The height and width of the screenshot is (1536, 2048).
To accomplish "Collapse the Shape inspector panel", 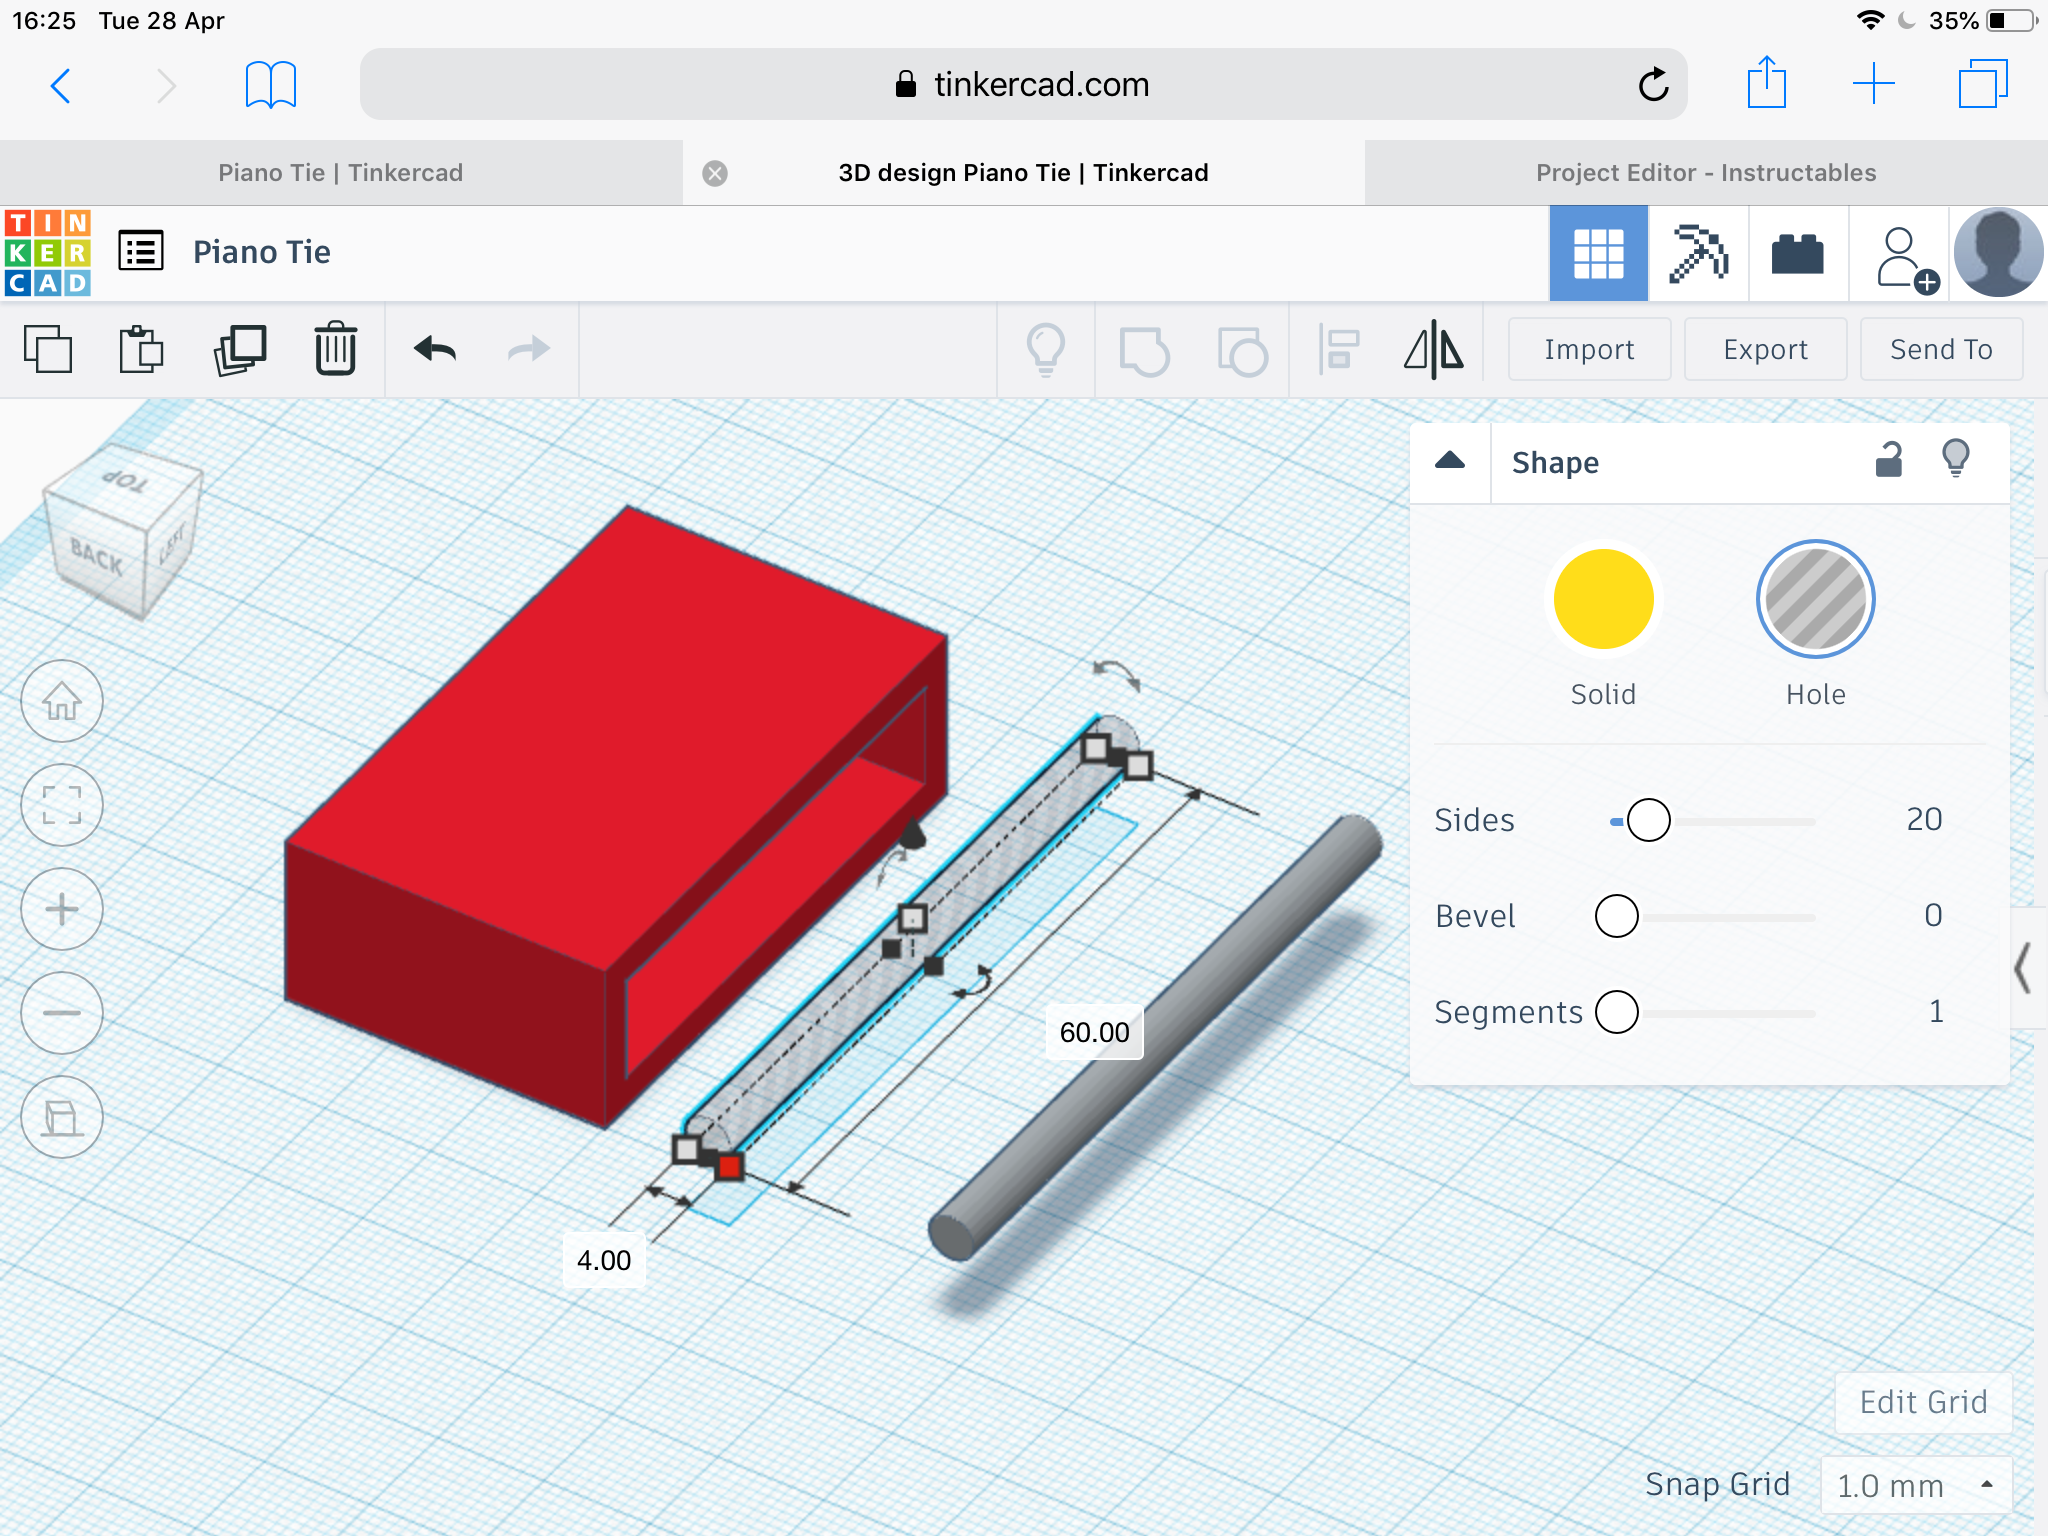I will coord(1450,461).
